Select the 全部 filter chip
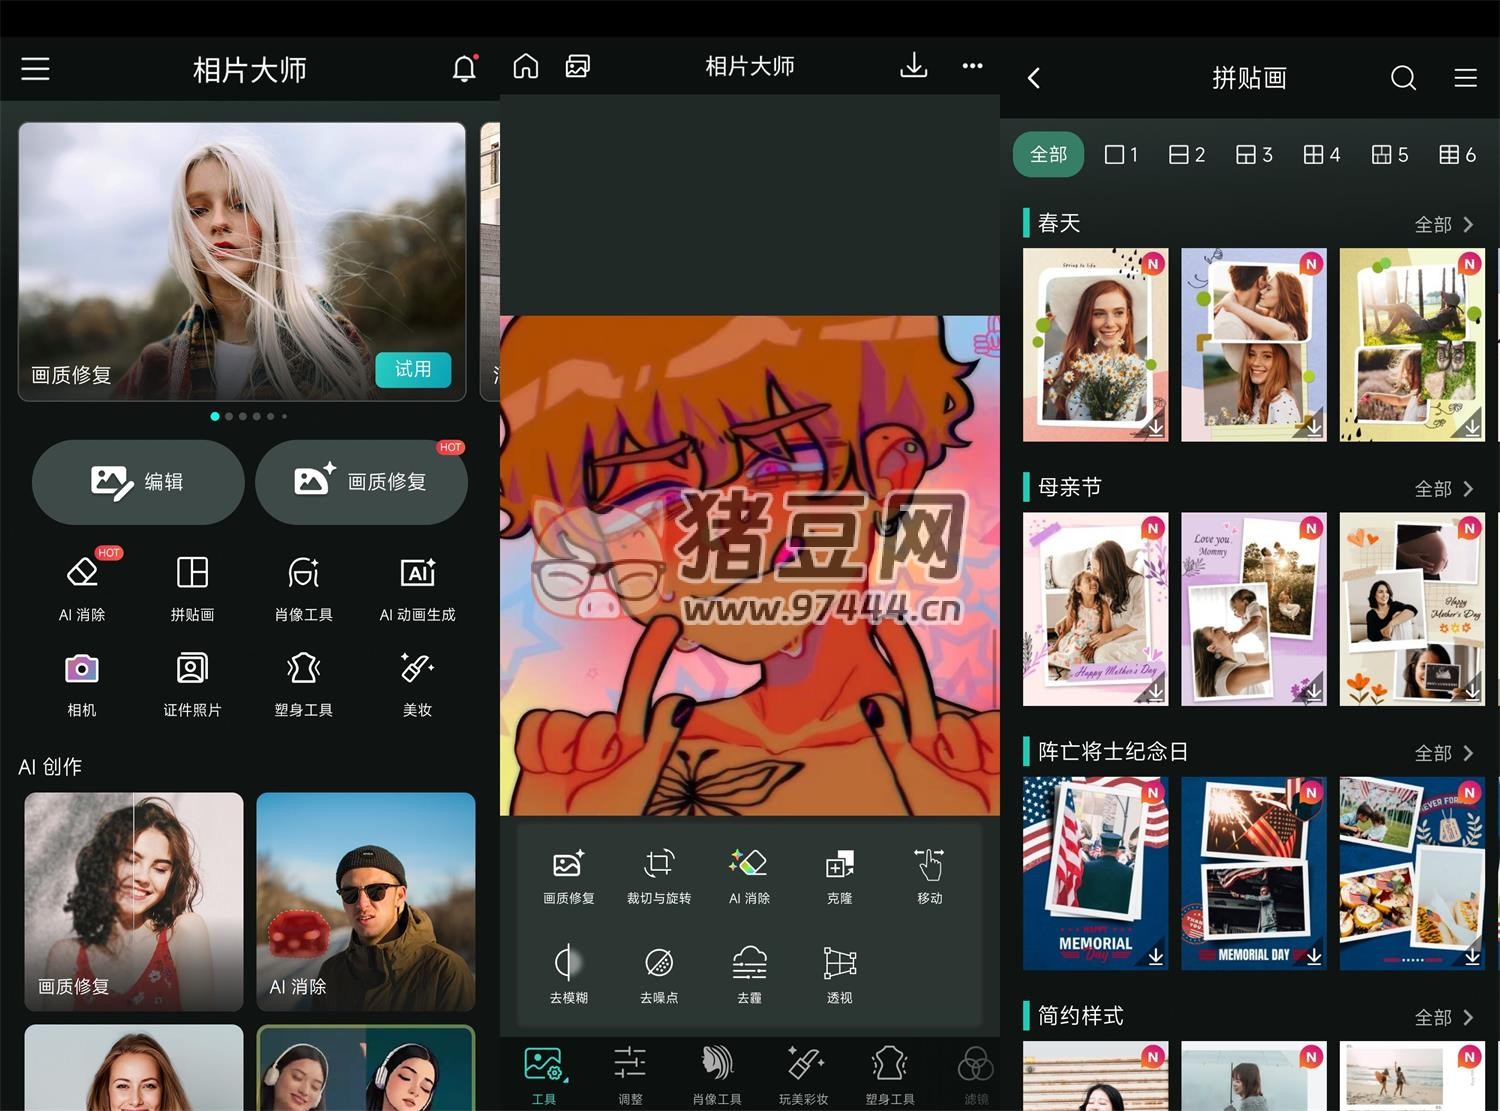Image resolution: width=1500 pixels, height=1111 pixels. pos(1048,155)
